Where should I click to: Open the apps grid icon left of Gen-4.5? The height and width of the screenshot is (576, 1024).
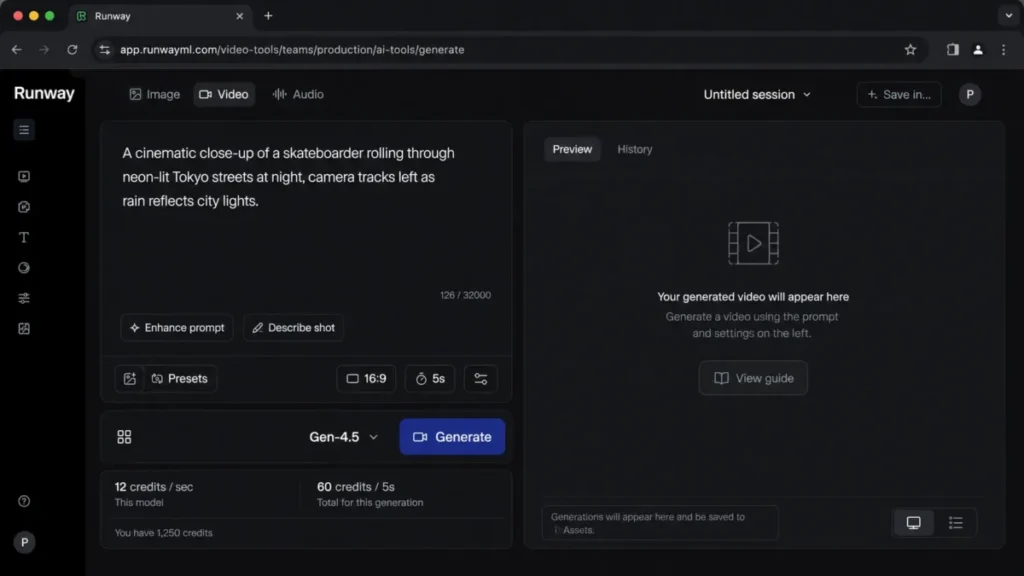(x=124, y=437)
